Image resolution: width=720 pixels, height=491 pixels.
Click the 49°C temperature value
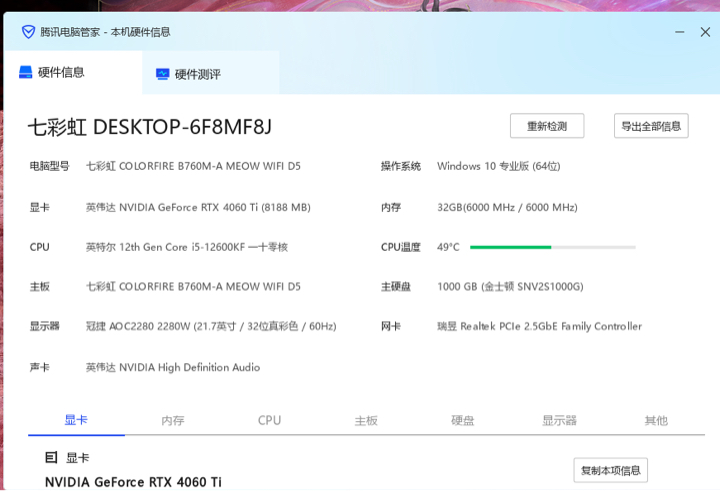coord(448,247)
